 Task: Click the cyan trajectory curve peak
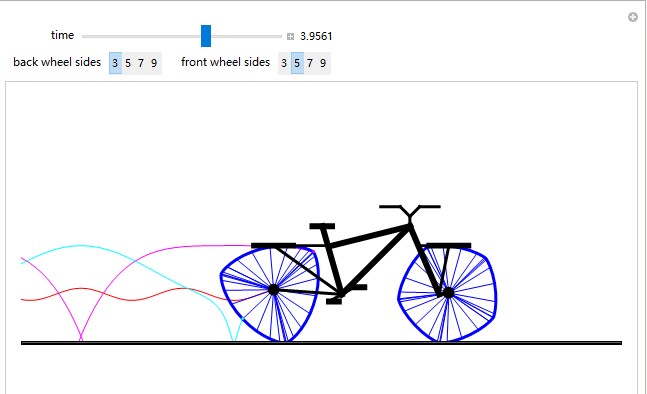pos(81,246)
